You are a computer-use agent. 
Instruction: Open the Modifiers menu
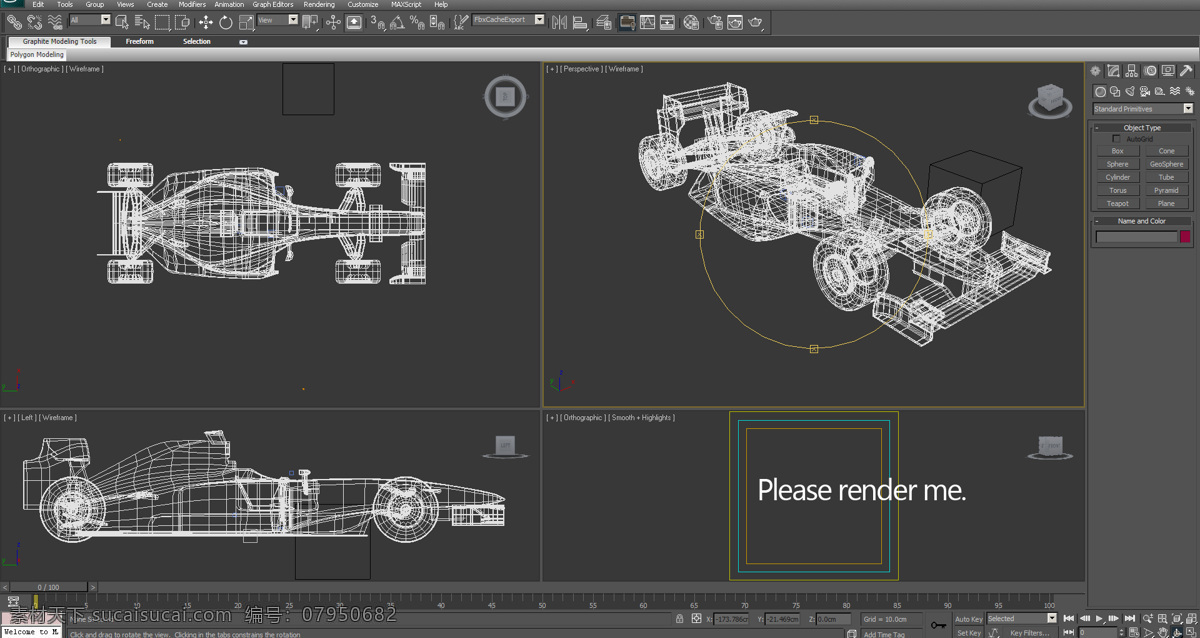click(x=192, y=5)
